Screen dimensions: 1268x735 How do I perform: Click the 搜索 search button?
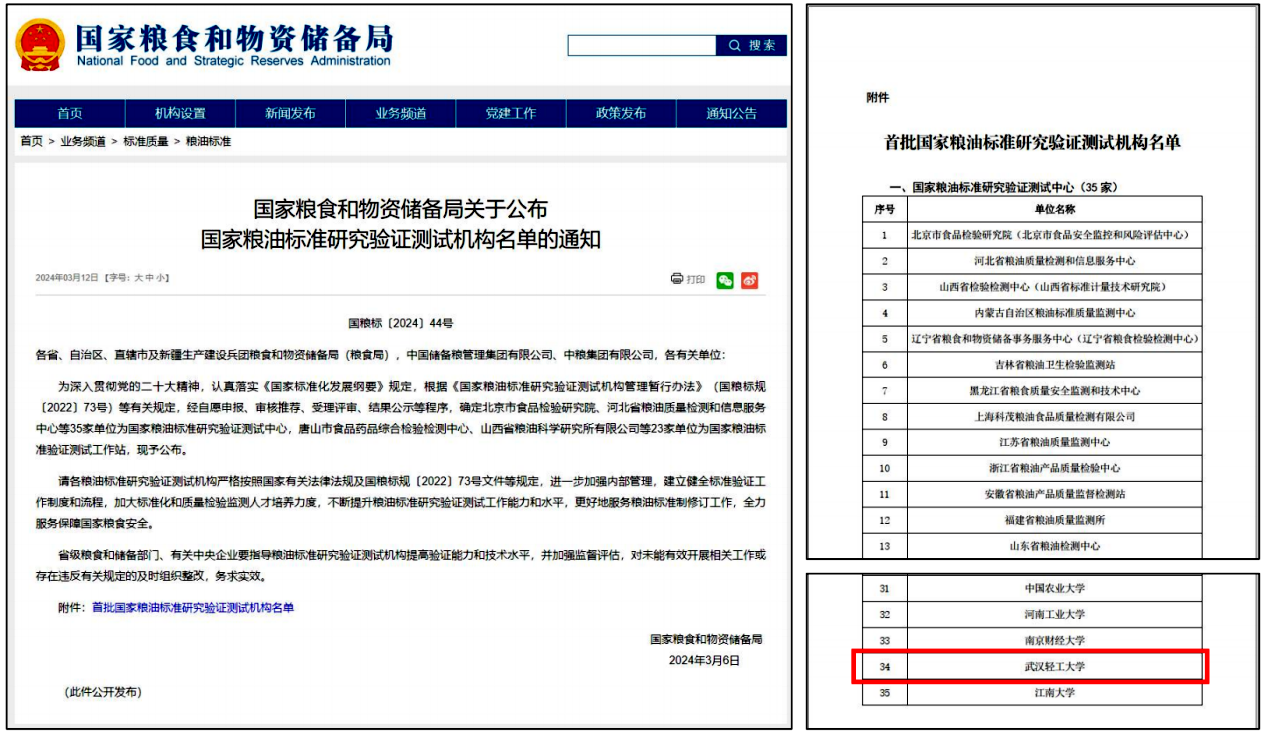click(752, 45)
